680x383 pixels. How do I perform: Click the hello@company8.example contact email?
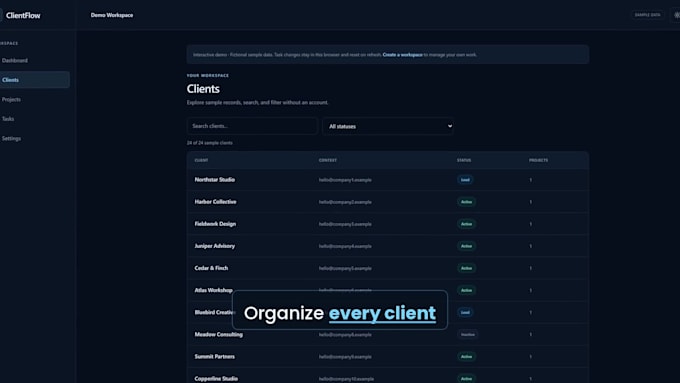pyautogui.click(x=345, y=335)
